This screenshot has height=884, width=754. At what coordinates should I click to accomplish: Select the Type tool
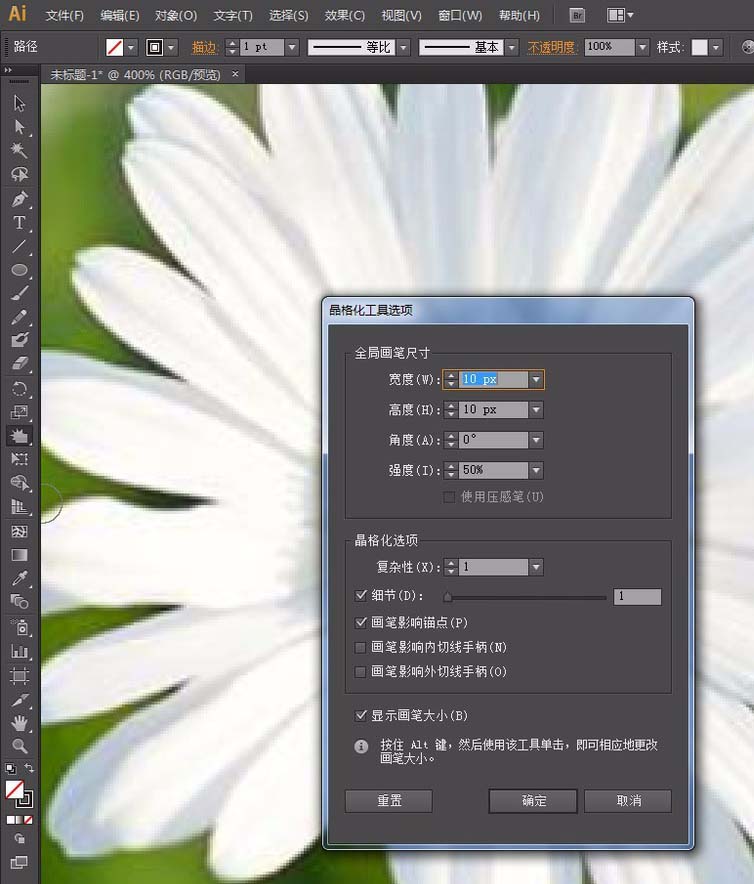(x=19, y=223)
